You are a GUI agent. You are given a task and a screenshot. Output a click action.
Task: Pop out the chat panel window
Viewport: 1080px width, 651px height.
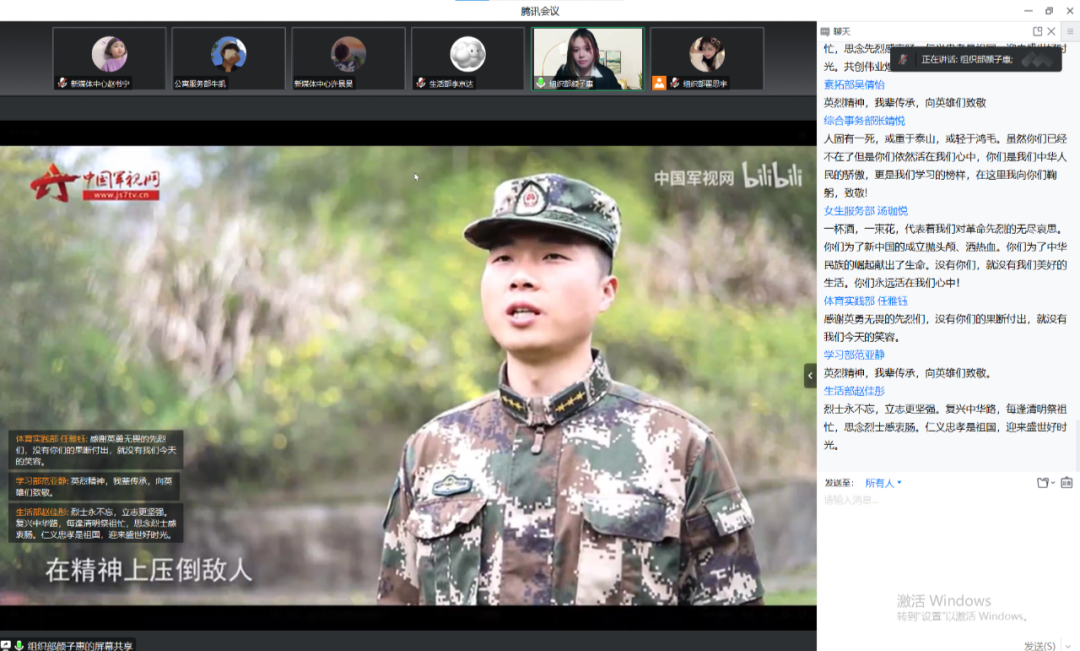[x=1037, y=32]
